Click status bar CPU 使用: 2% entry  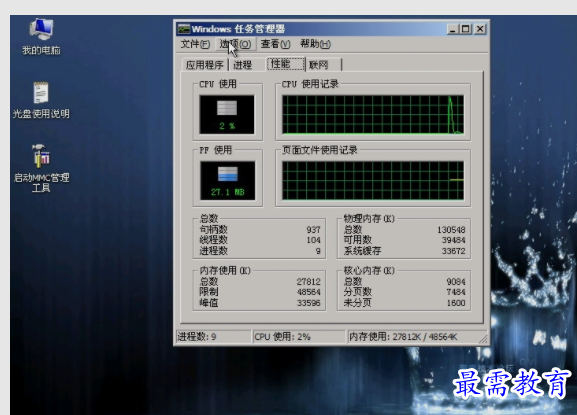click(299, 337)
